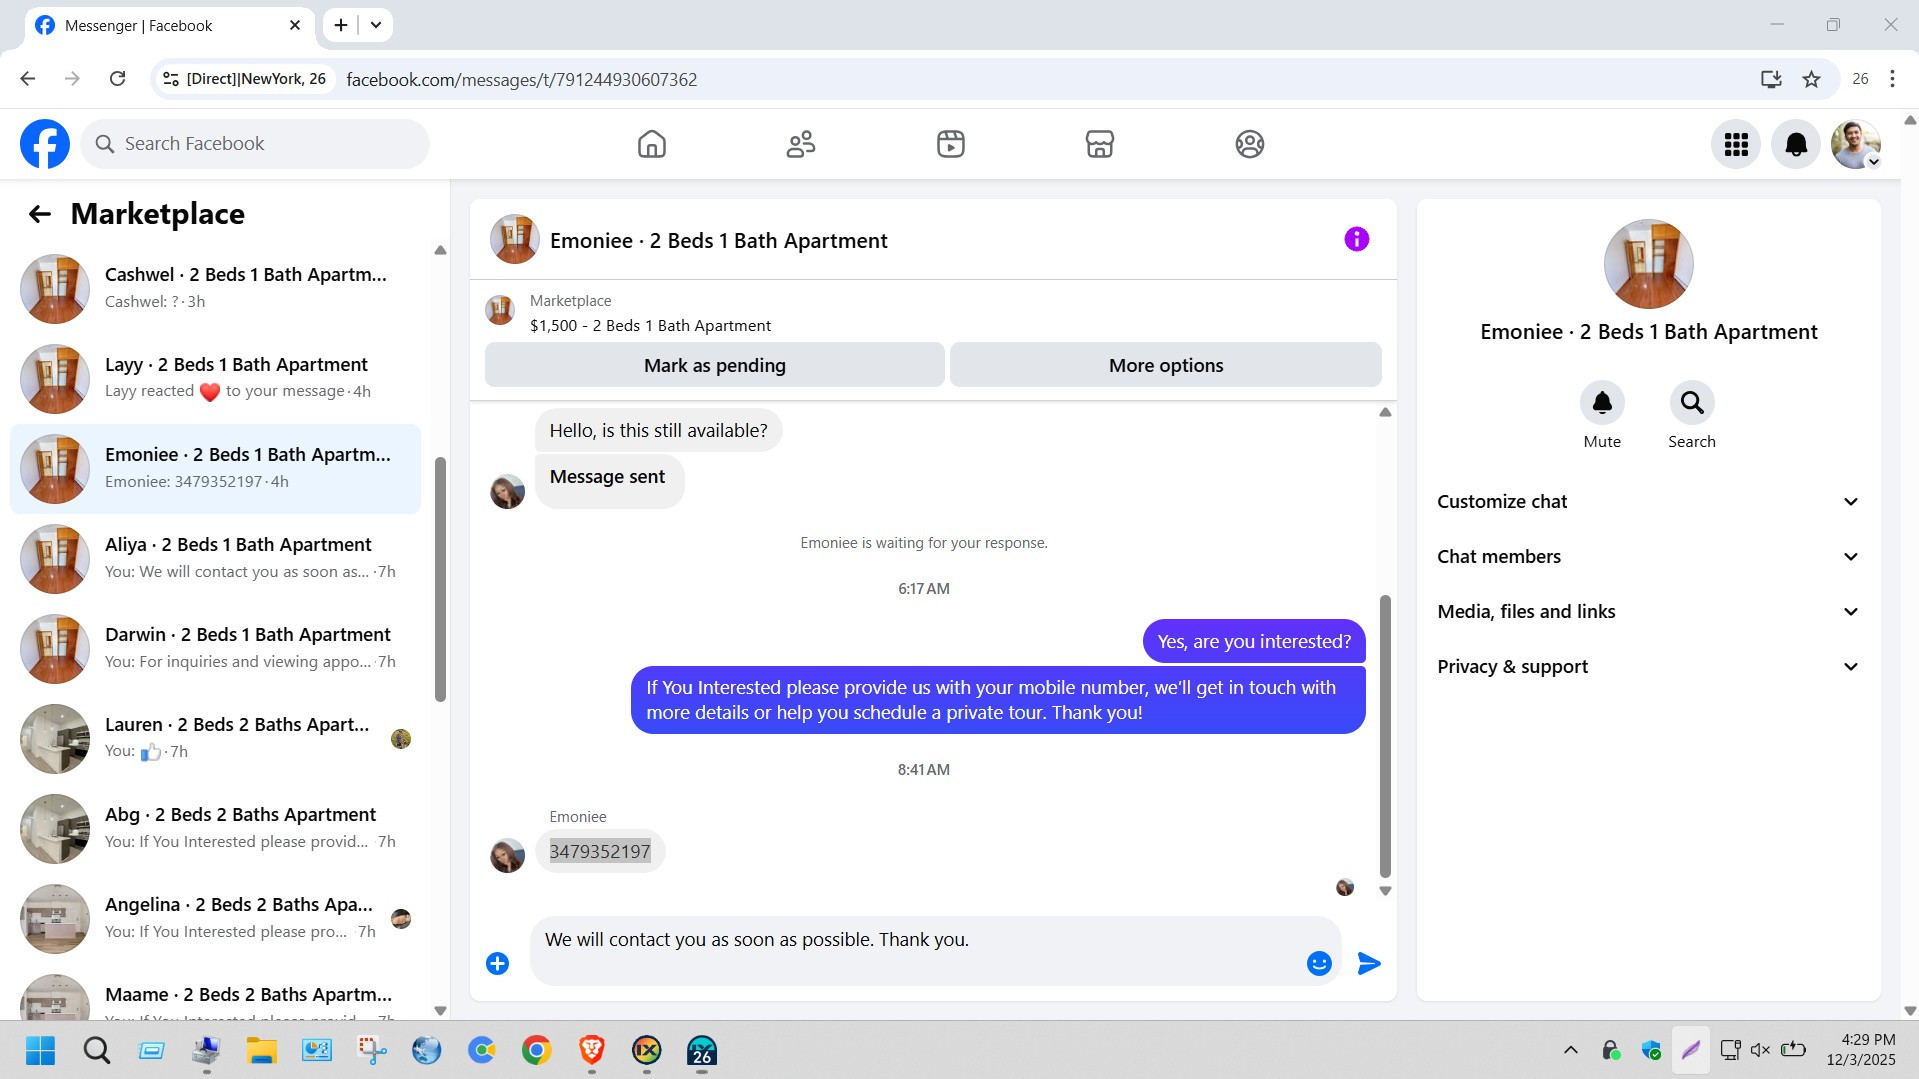
Task: Open the Darwin conversation
Action: [x=215, y=648]
